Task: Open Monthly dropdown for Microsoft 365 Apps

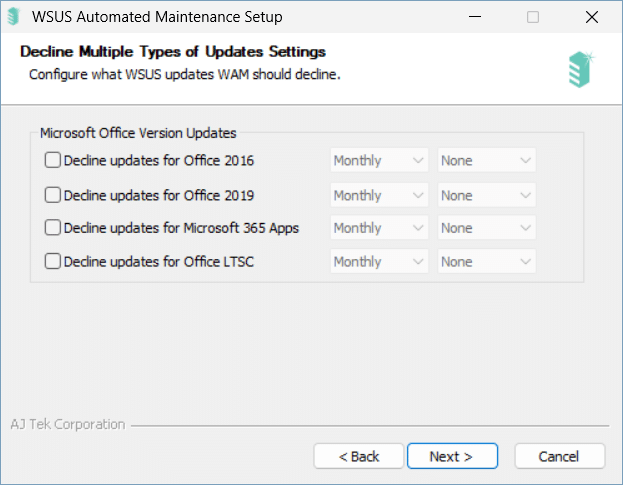Action: [379, 228]
